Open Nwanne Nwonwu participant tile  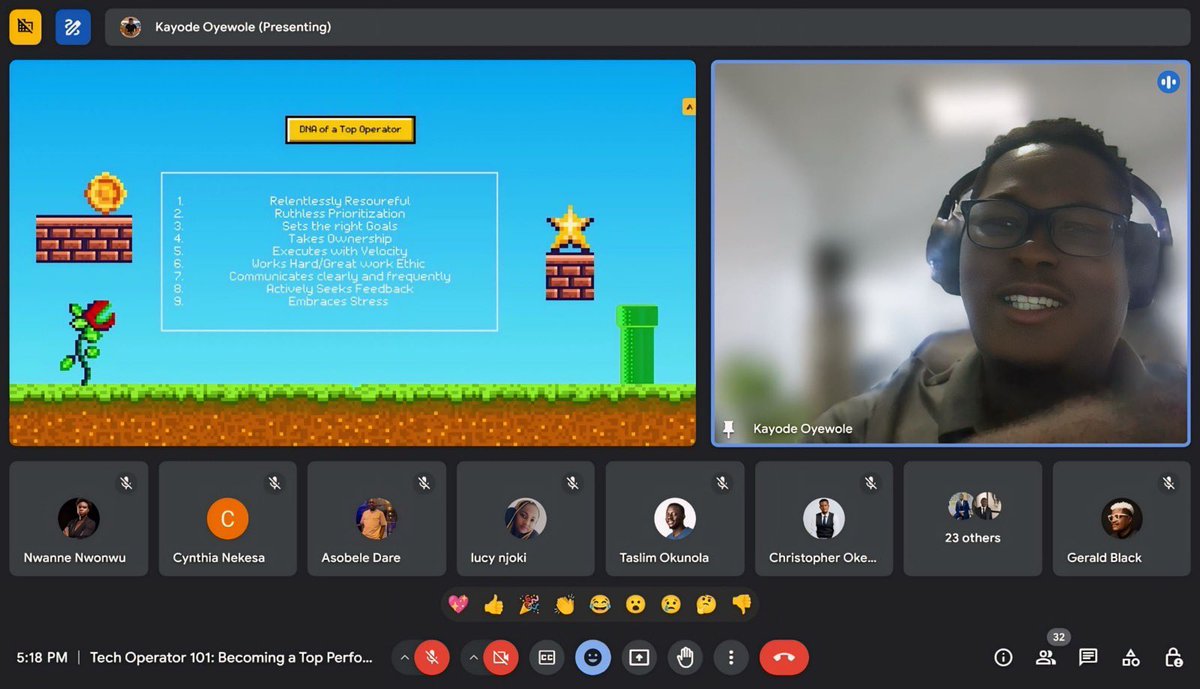[78, 518]
